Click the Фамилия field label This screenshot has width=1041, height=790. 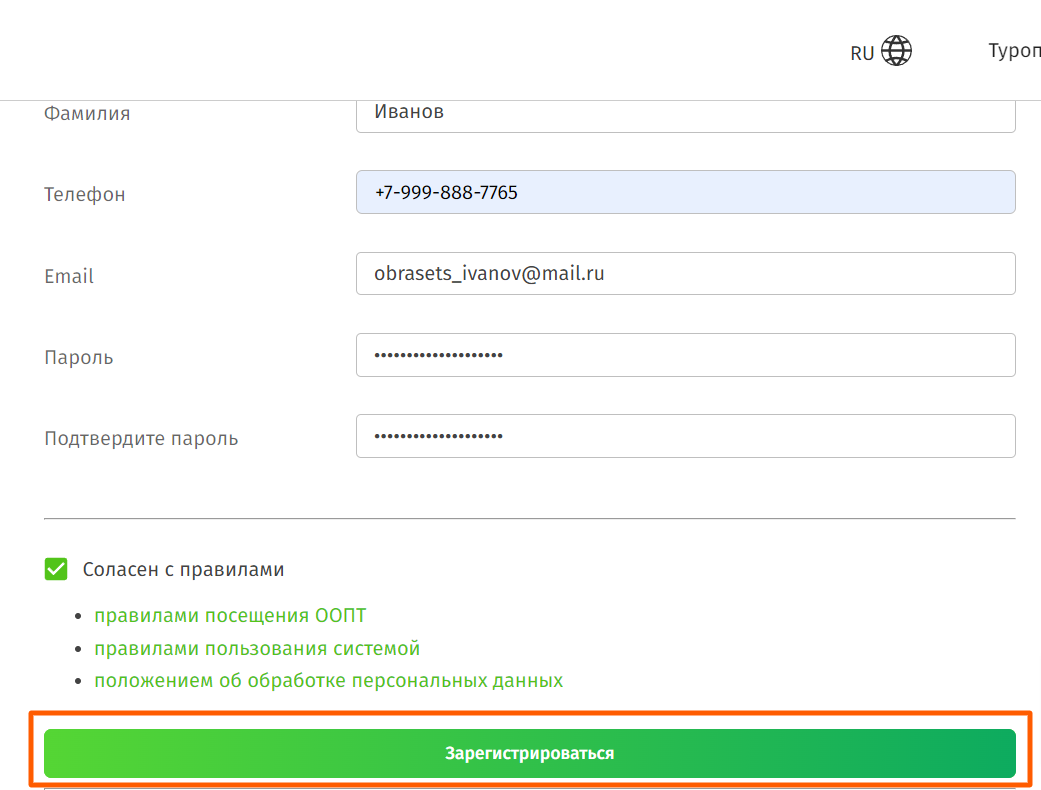(87, 114)
